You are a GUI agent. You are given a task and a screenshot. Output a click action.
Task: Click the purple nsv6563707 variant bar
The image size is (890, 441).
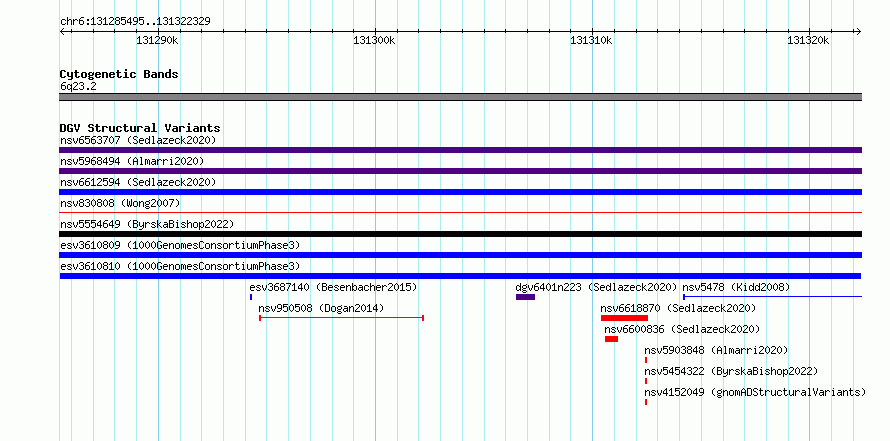(460, 150)
